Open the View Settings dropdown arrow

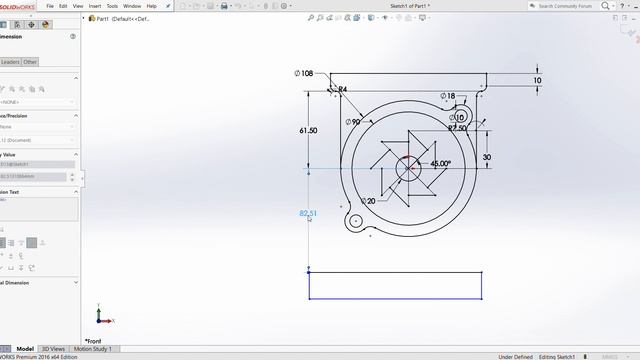[x=429, y=18]
